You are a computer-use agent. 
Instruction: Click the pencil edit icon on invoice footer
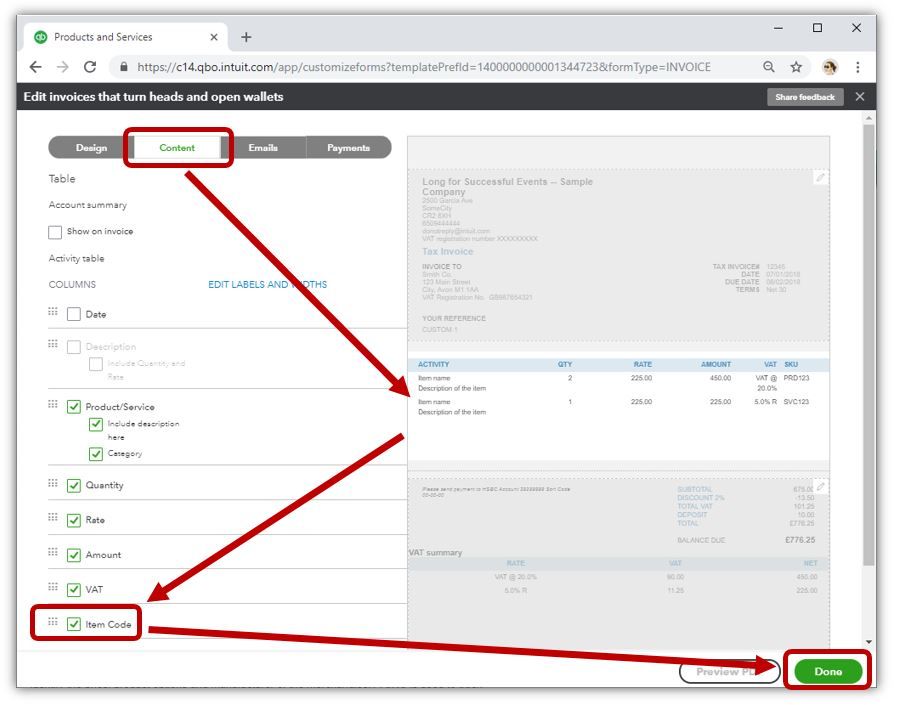click(820, 486)
